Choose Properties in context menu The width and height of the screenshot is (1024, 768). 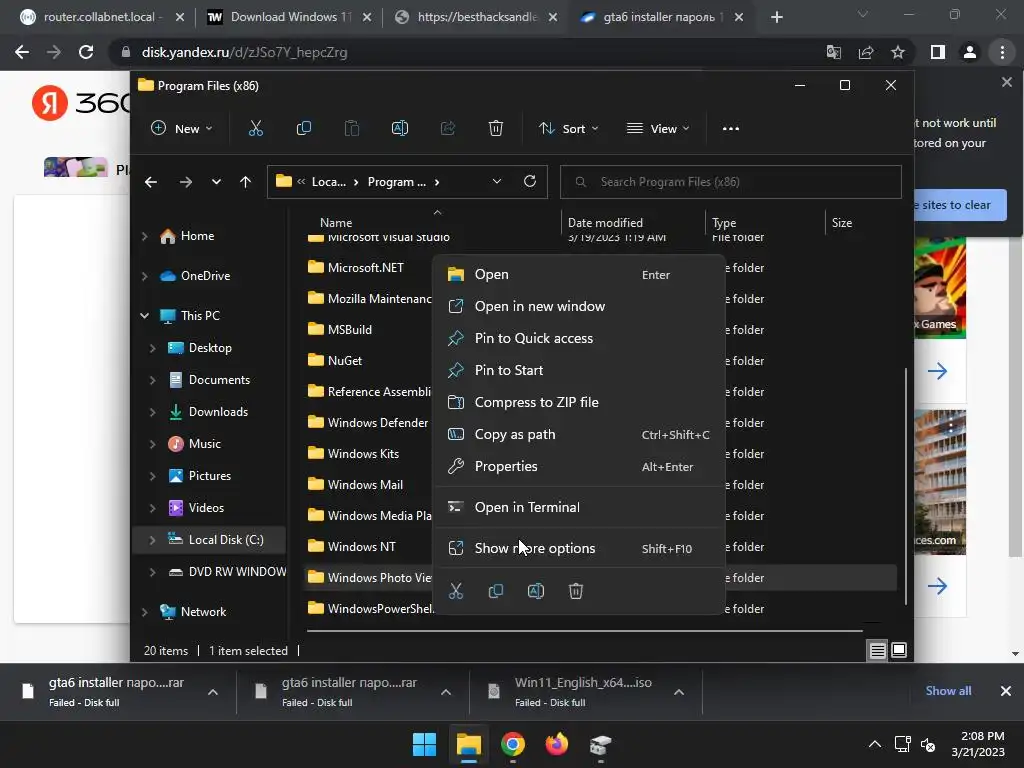(x=579, y=466)
